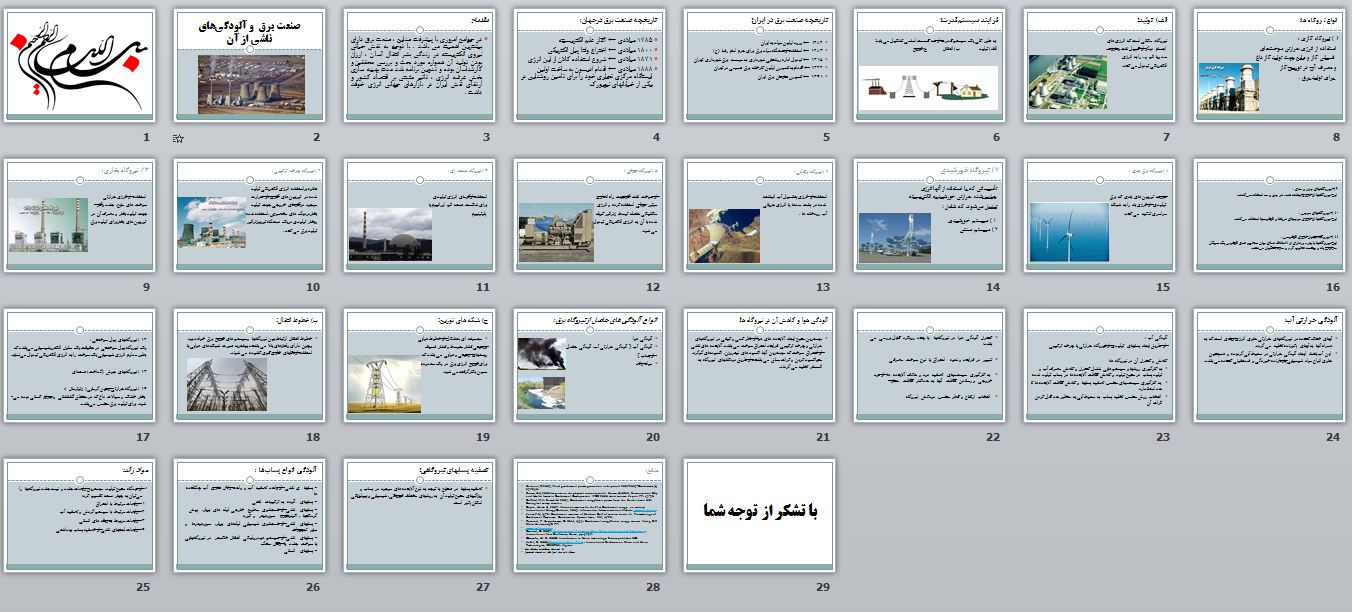The height and width of the screenshot is (612, 1352).
Task: Select slide 6 with power system diagram
Action: point(930,66)
